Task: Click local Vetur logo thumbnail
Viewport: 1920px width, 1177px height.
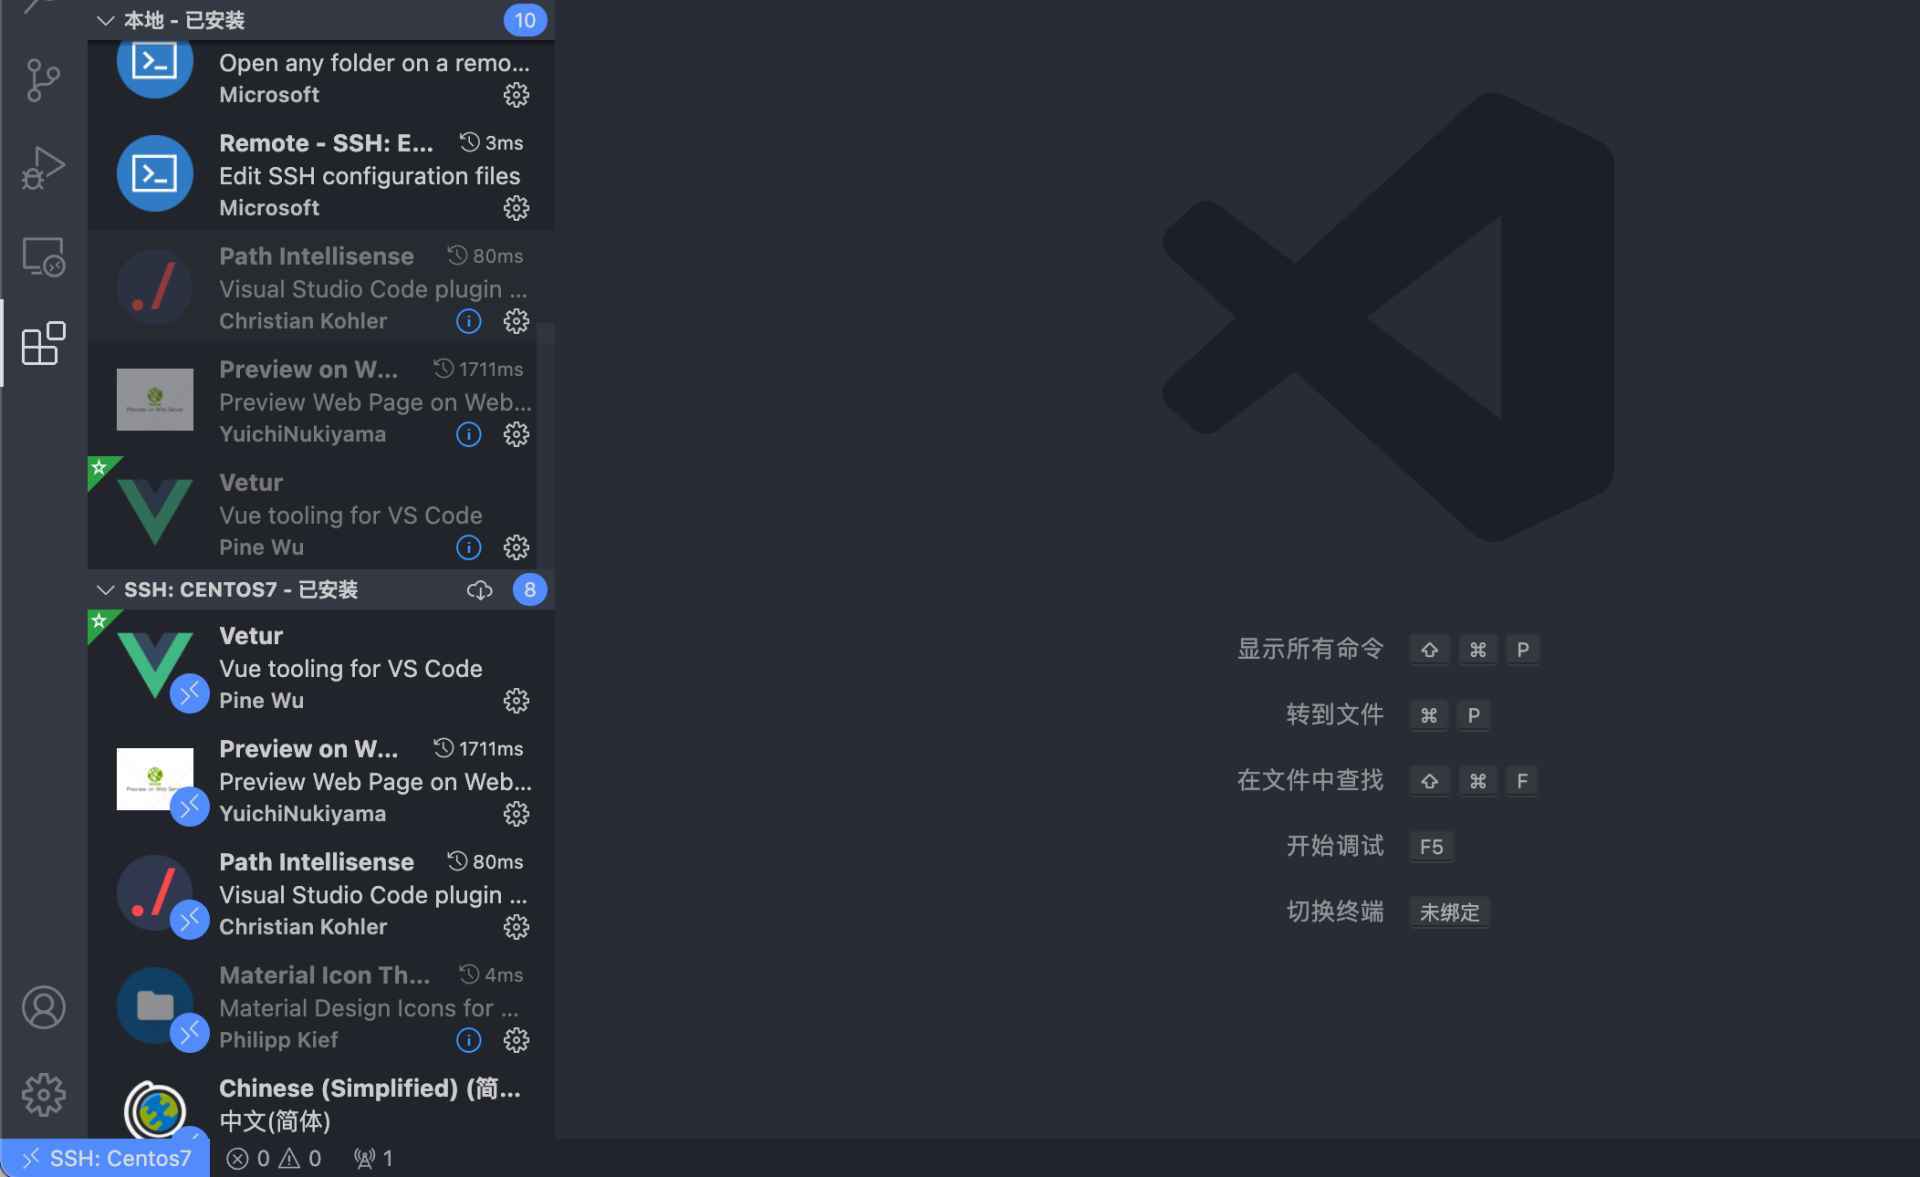Action: [155, 512]
